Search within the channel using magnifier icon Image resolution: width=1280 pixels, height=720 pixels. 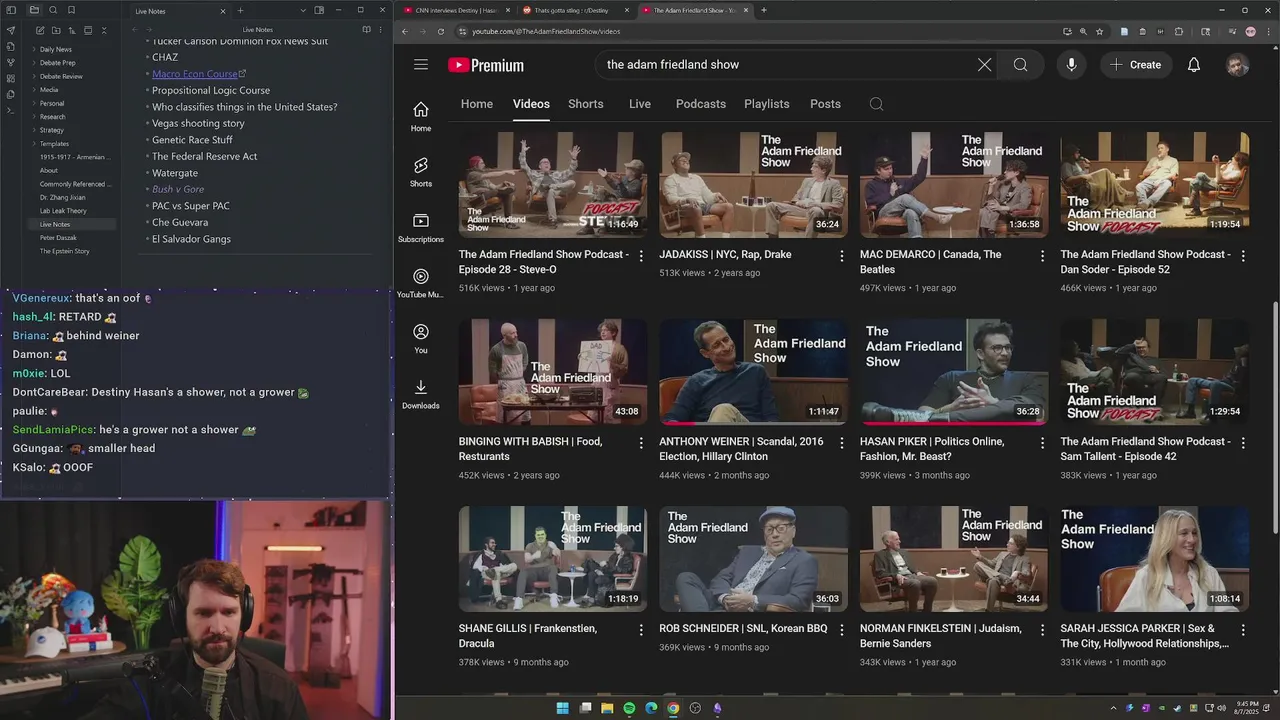[x=876, y=104]
